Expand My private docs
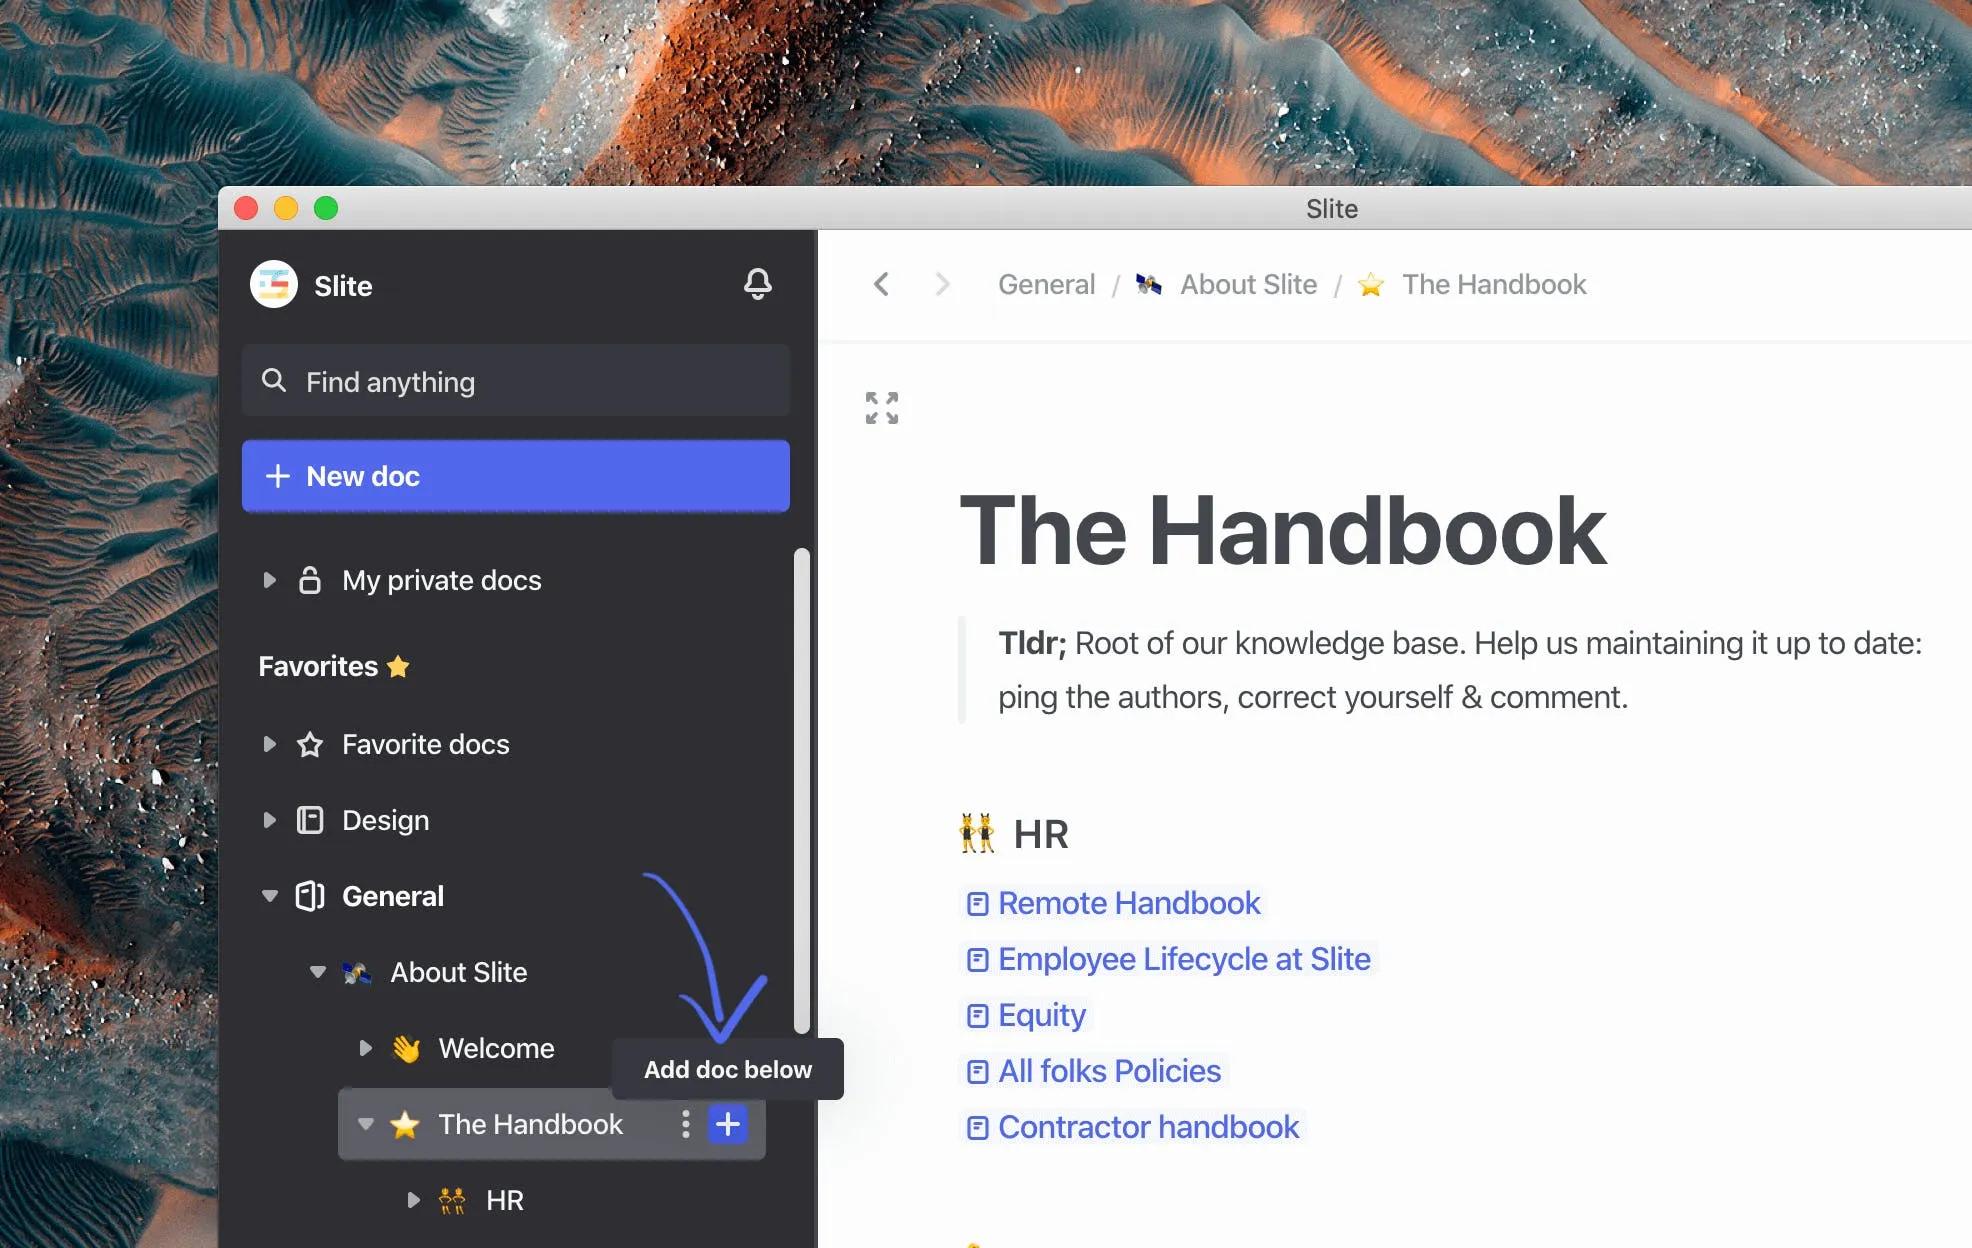 pos(269,580)
